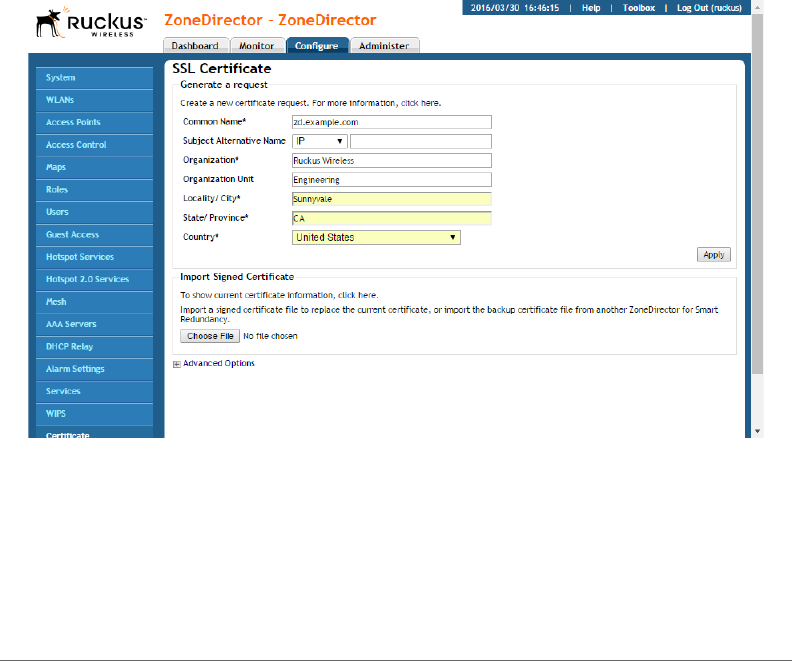The height and width of the screenshot is (661, 792).
Task: Open Hotspot Services in the sidebar
Action: point(94,257)
